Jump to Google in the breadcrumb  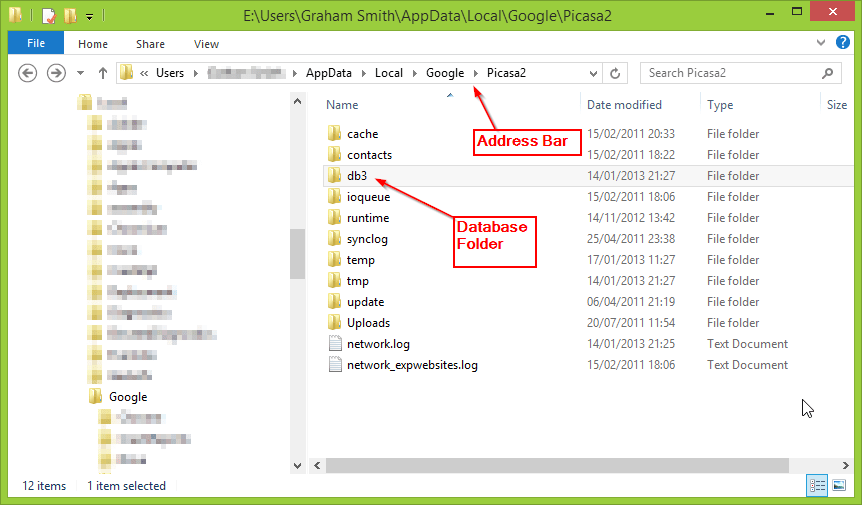(445, 73)
